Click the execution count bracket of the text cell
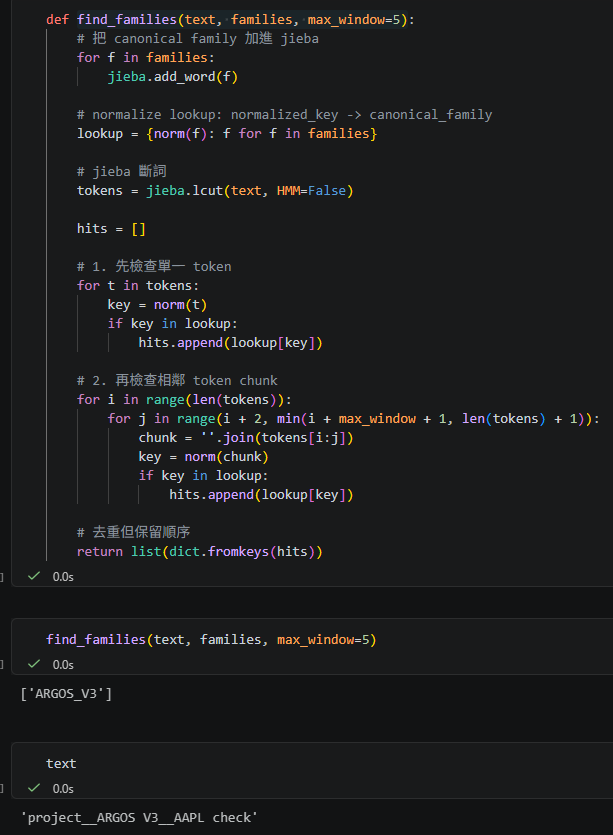 tap(3, 789)
